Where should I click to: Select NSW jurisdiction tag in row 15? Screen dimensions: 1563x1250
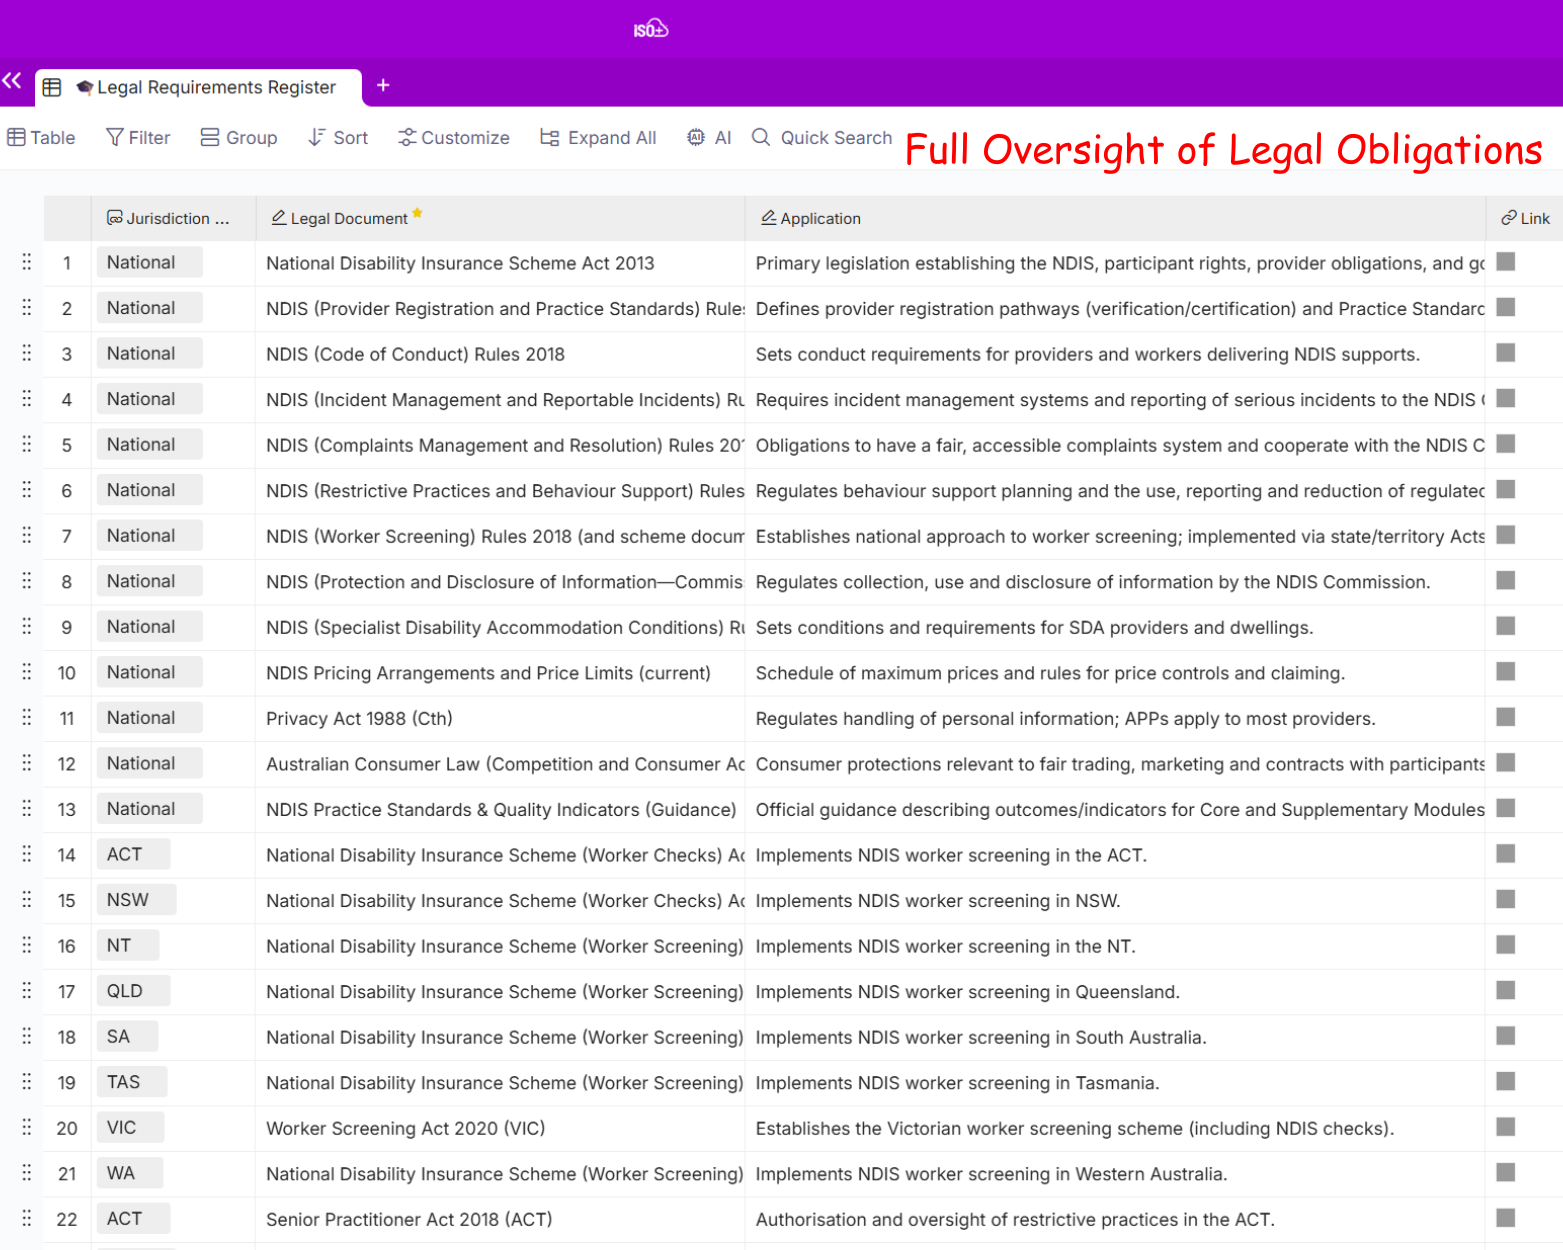129,900
